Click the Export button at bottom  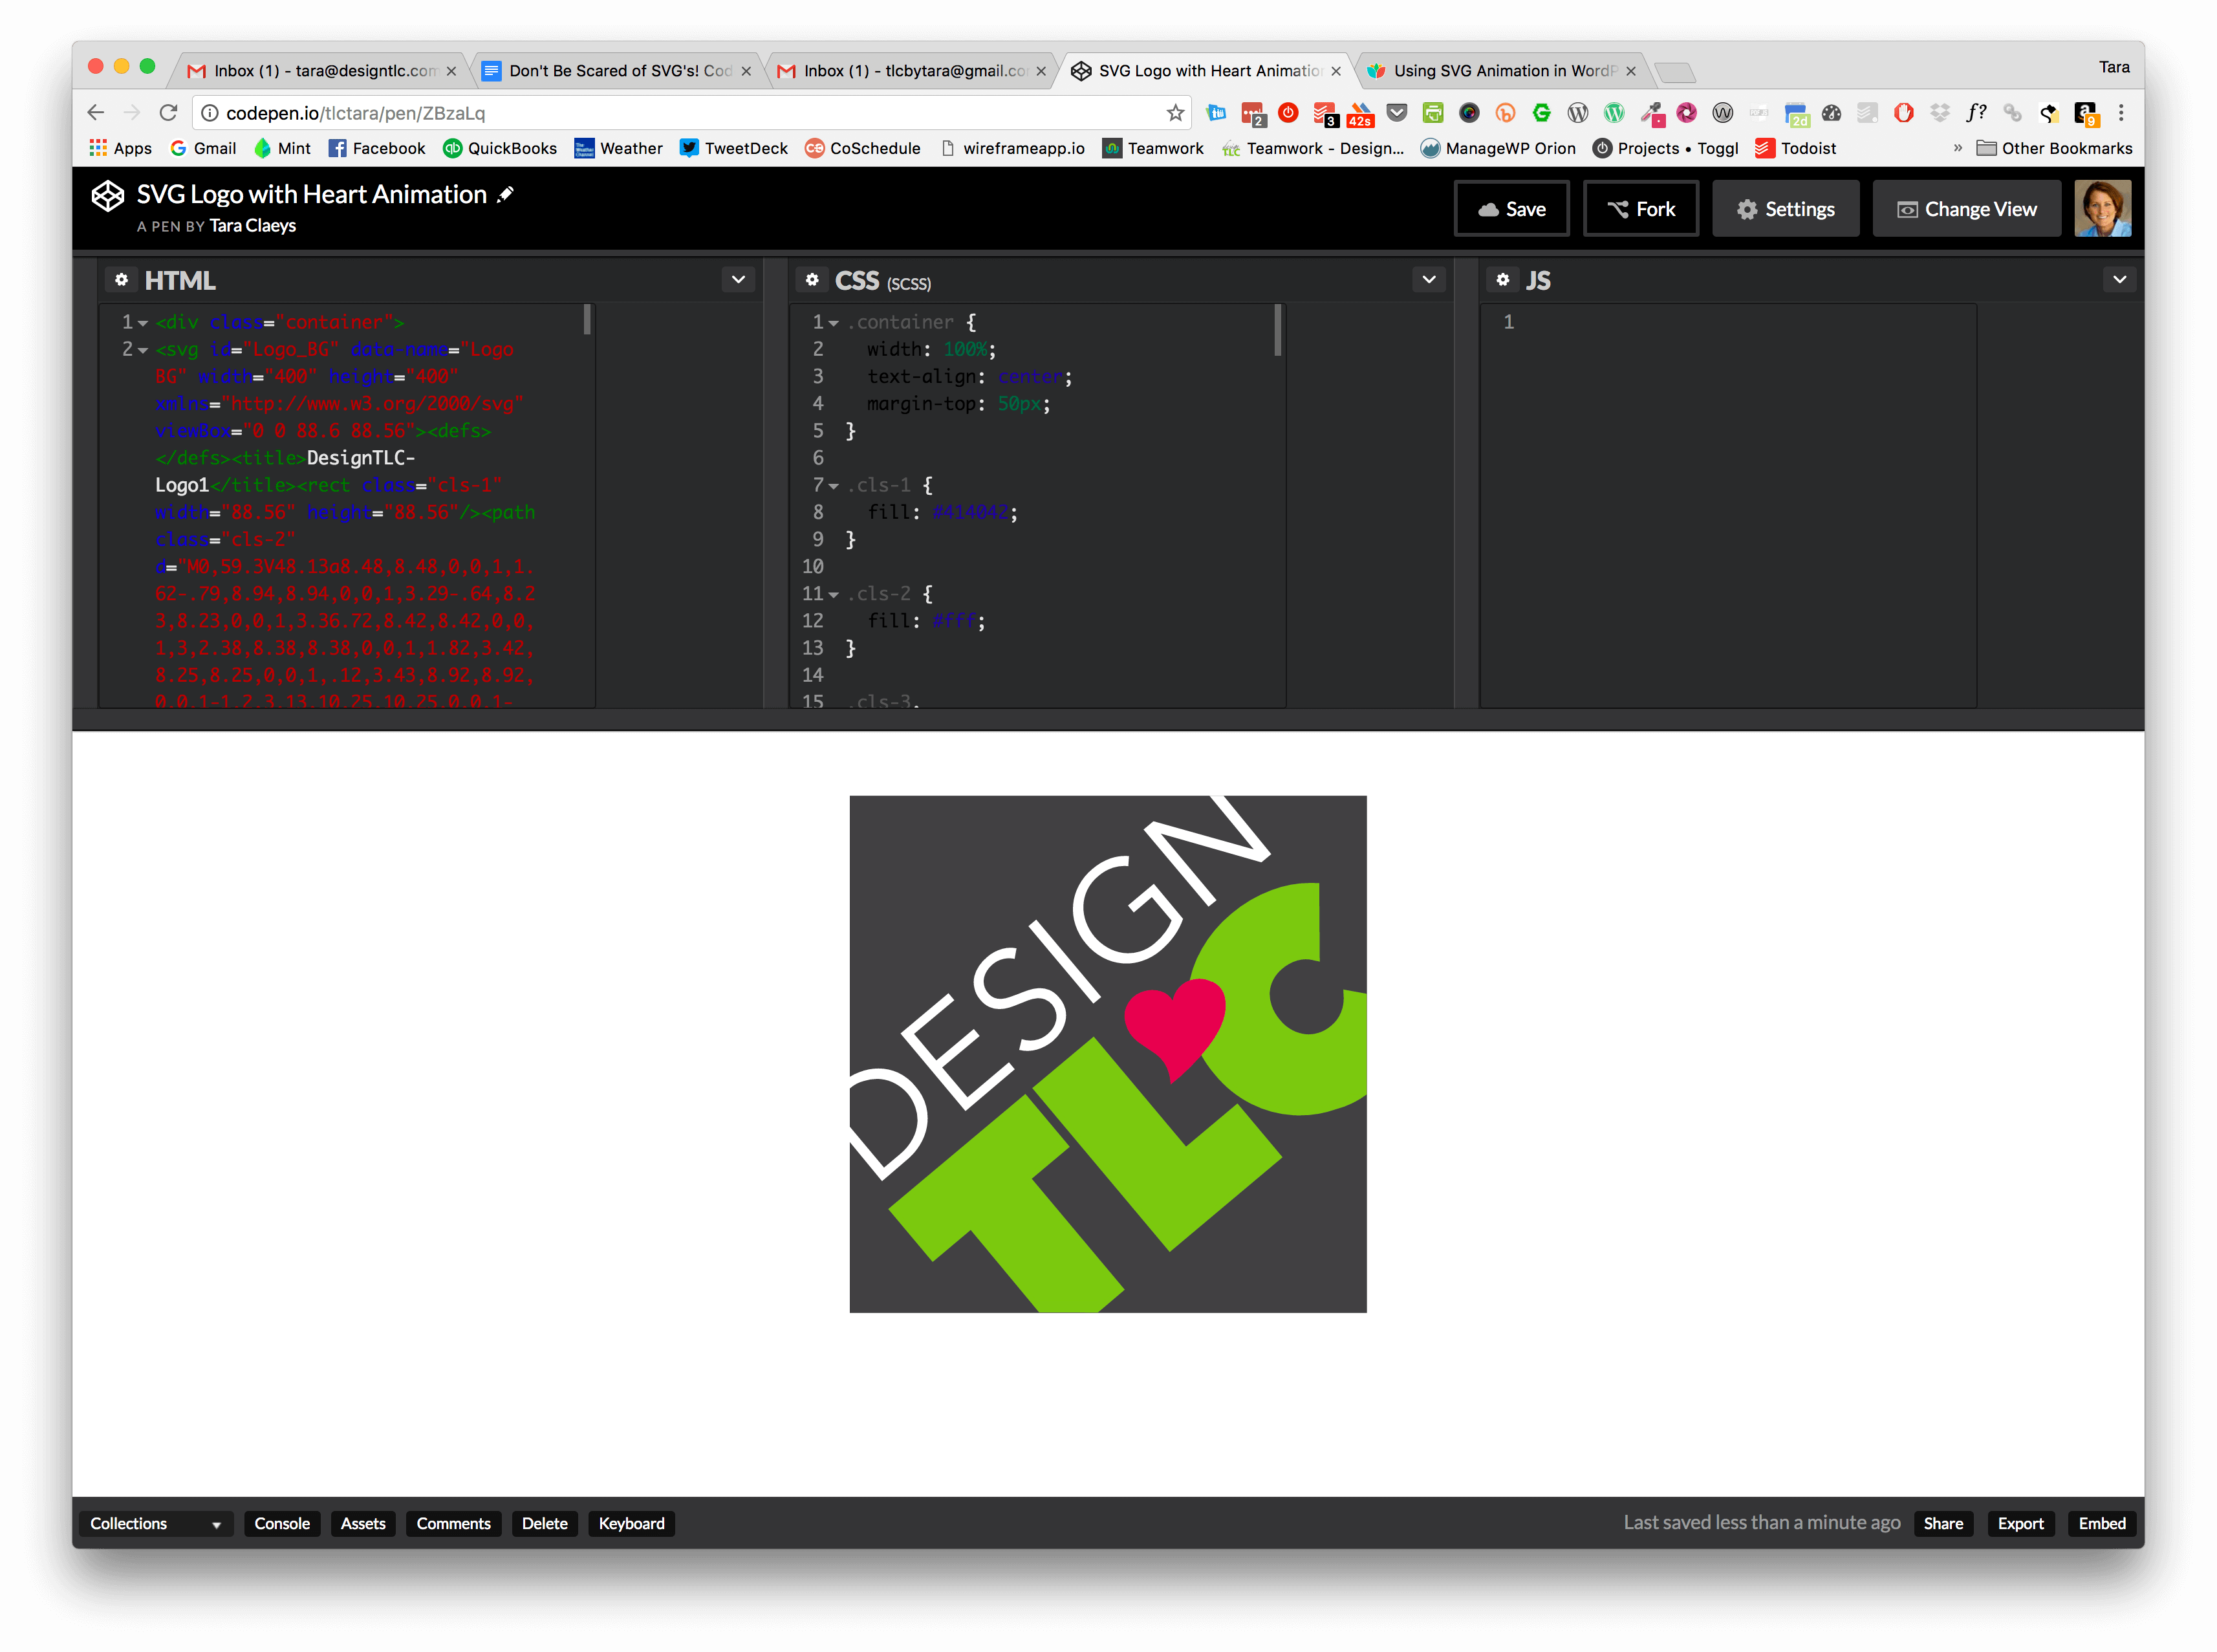pos(2018,1523)
